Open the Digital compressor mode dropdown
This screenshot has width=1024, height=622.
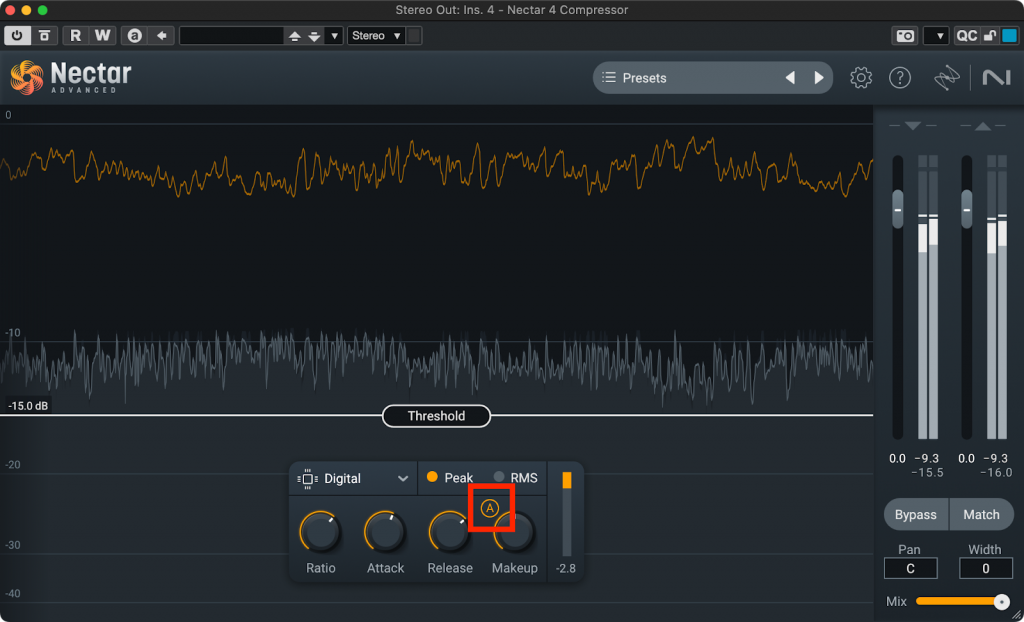pyautogui.click(x=354, y=479)
